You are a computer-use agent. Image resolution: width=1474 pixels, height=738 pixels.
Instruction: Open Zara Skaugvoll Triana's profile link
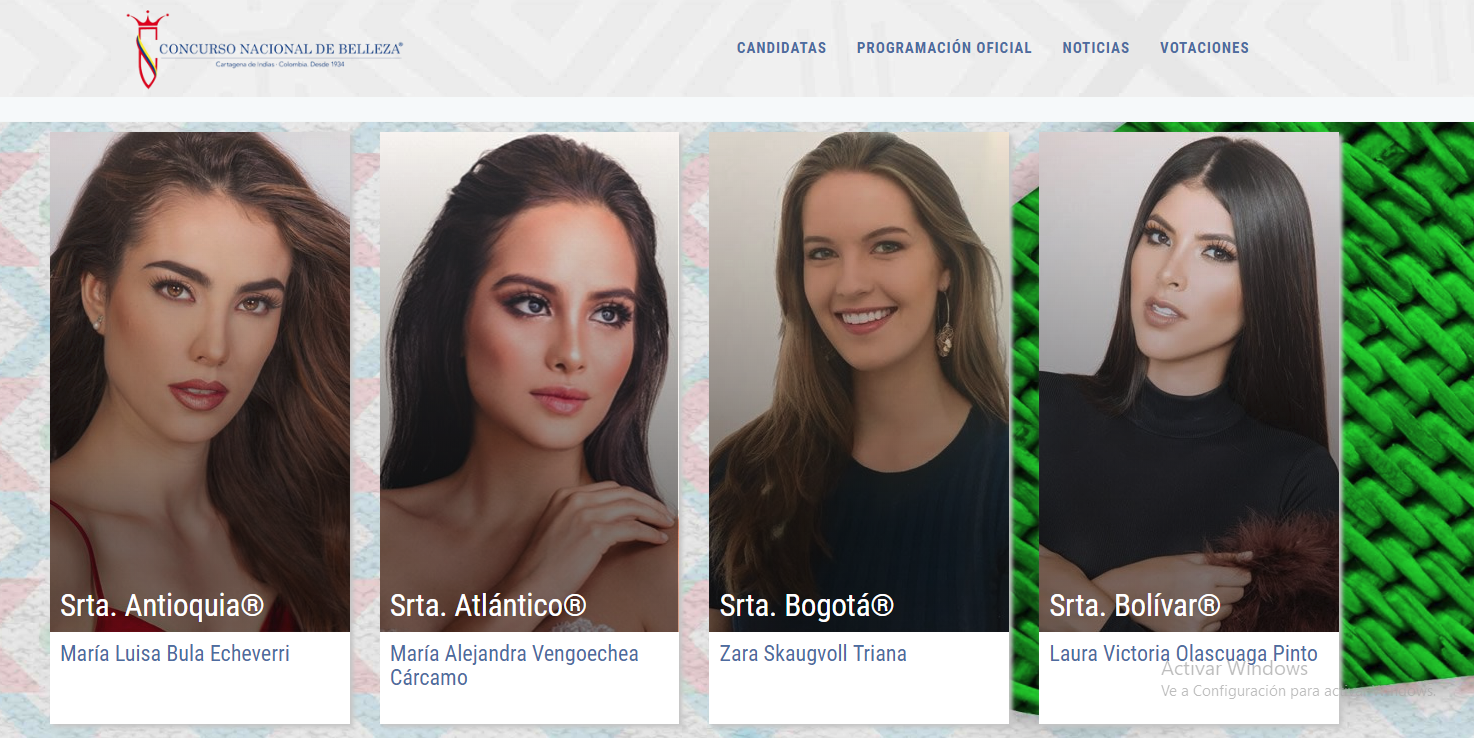point(813,654)
